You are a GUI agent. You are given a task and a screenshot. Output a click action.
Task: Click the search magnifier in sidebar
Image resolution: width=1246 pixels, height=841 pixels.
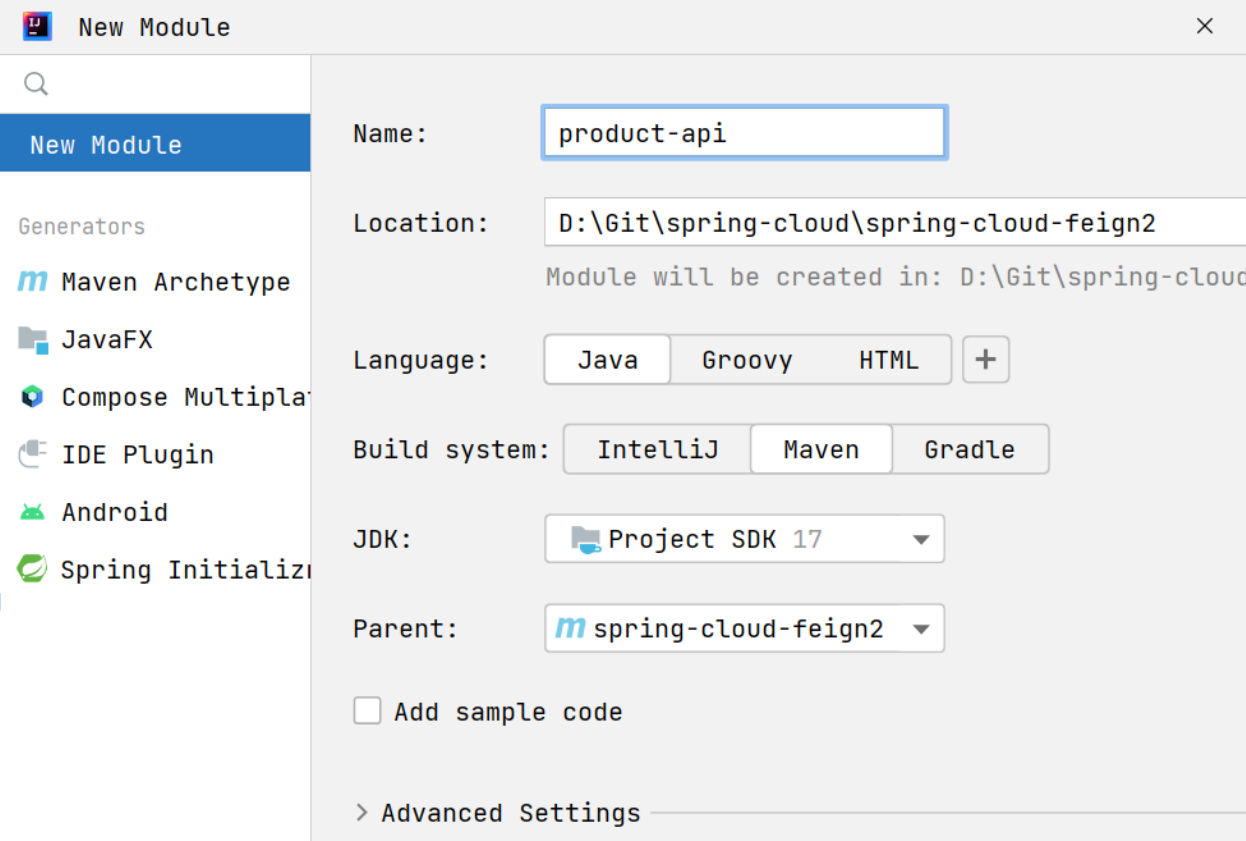click(36, 84)
